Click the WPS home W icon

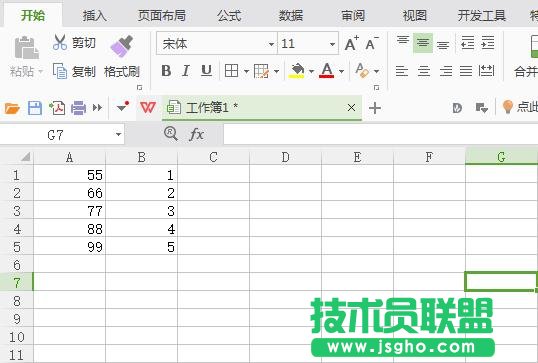coord(148,107)
